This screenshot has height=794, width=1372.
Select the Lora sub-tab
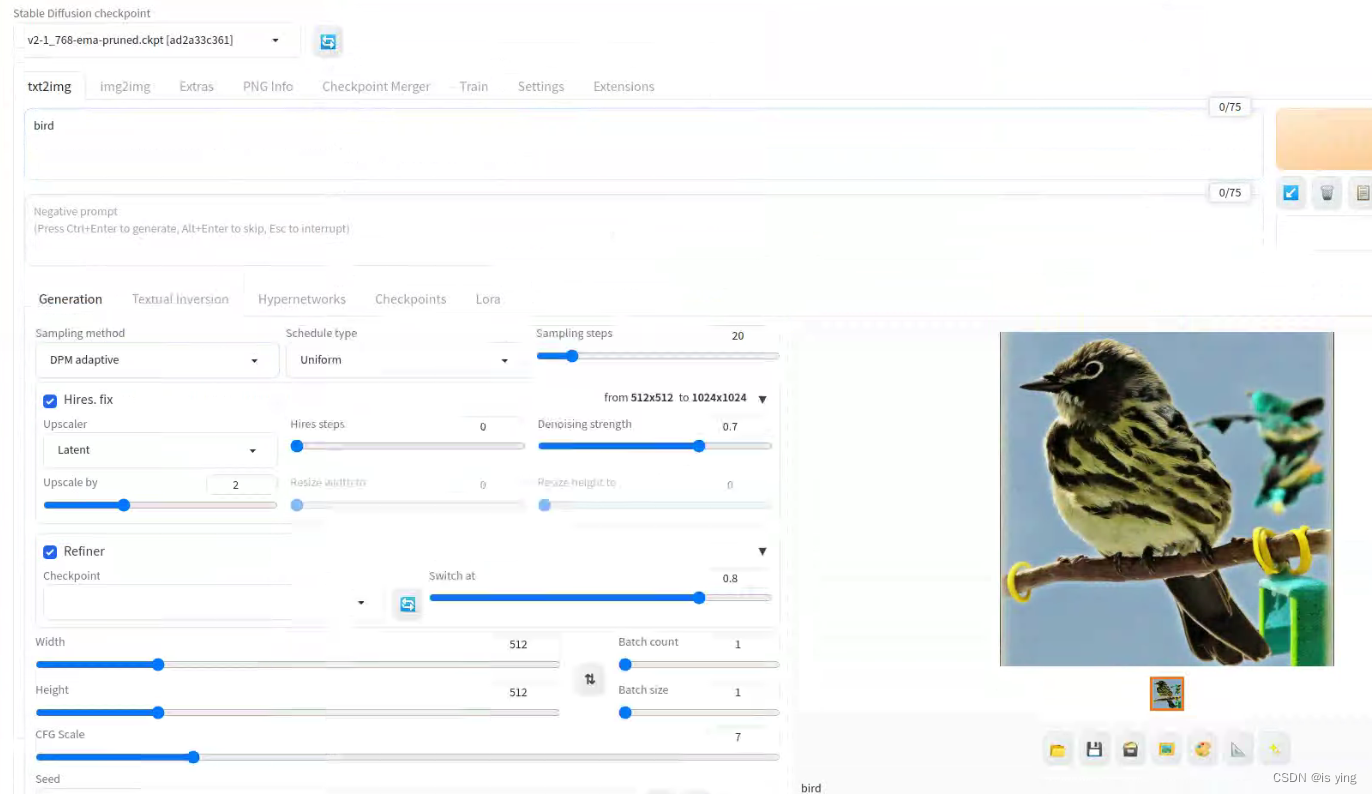[488, 299]
